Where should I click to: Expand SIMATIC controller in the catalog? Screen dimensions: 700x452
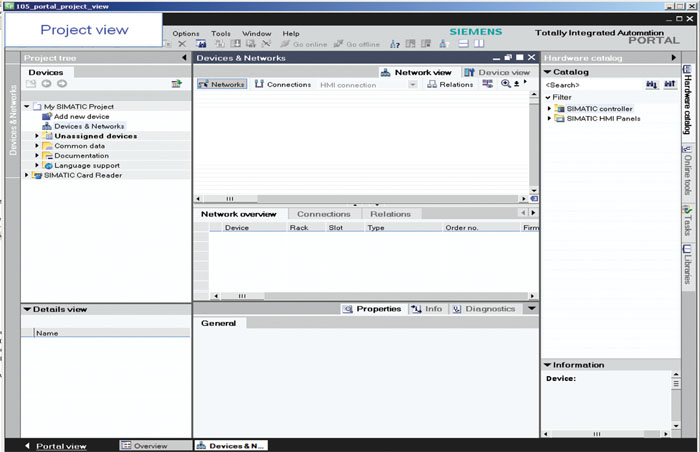pos(549,109)
